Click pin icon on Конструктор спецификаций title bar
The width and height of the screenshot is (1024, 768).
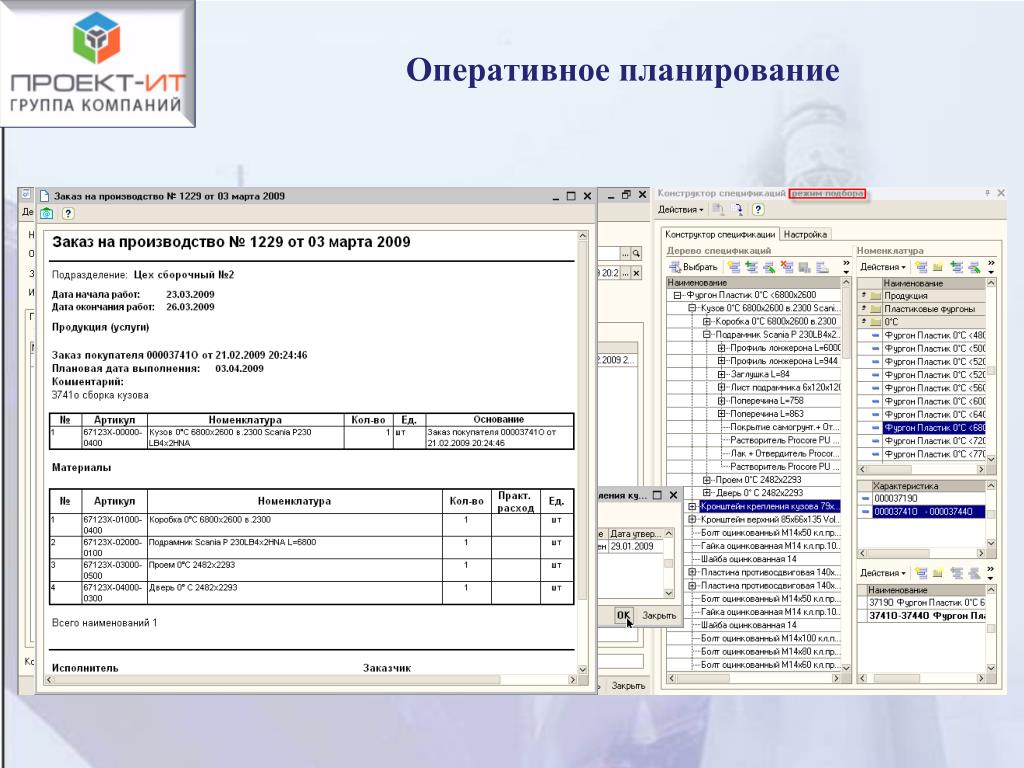pos(987,193)
